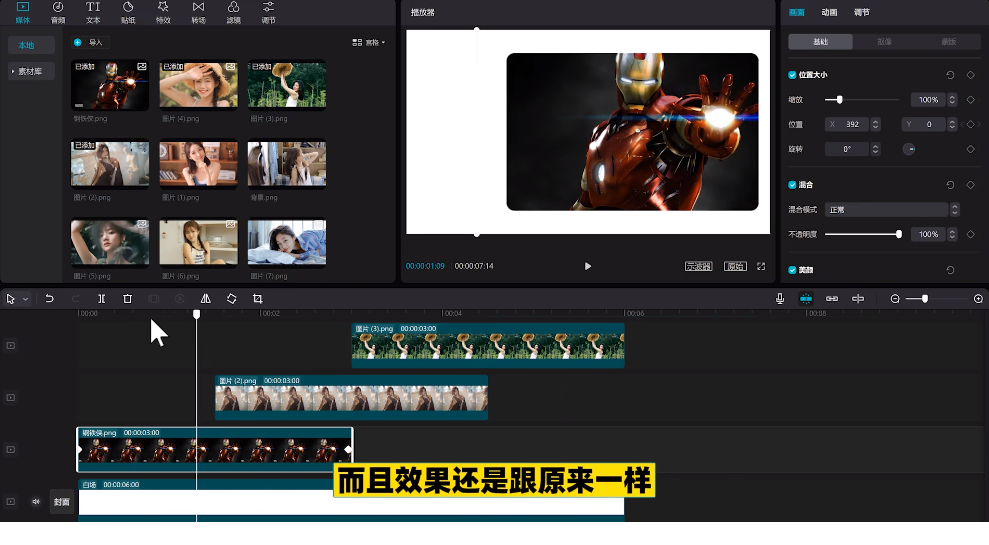989x545 pixels.
Task: Click the quality button left of 原始
Action: (x=698, y=266)
